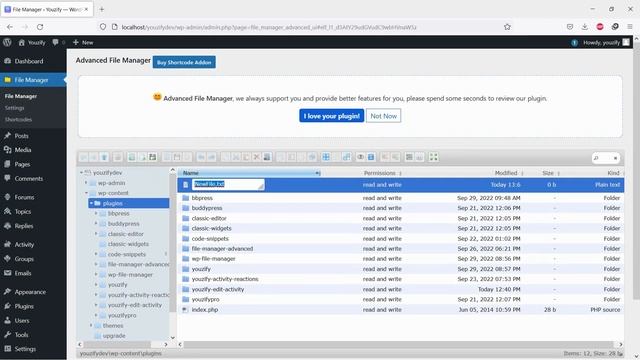Screen dimensions: 640x360
Task: Click the upload files toolbar icon
Action: coord(152,157)
